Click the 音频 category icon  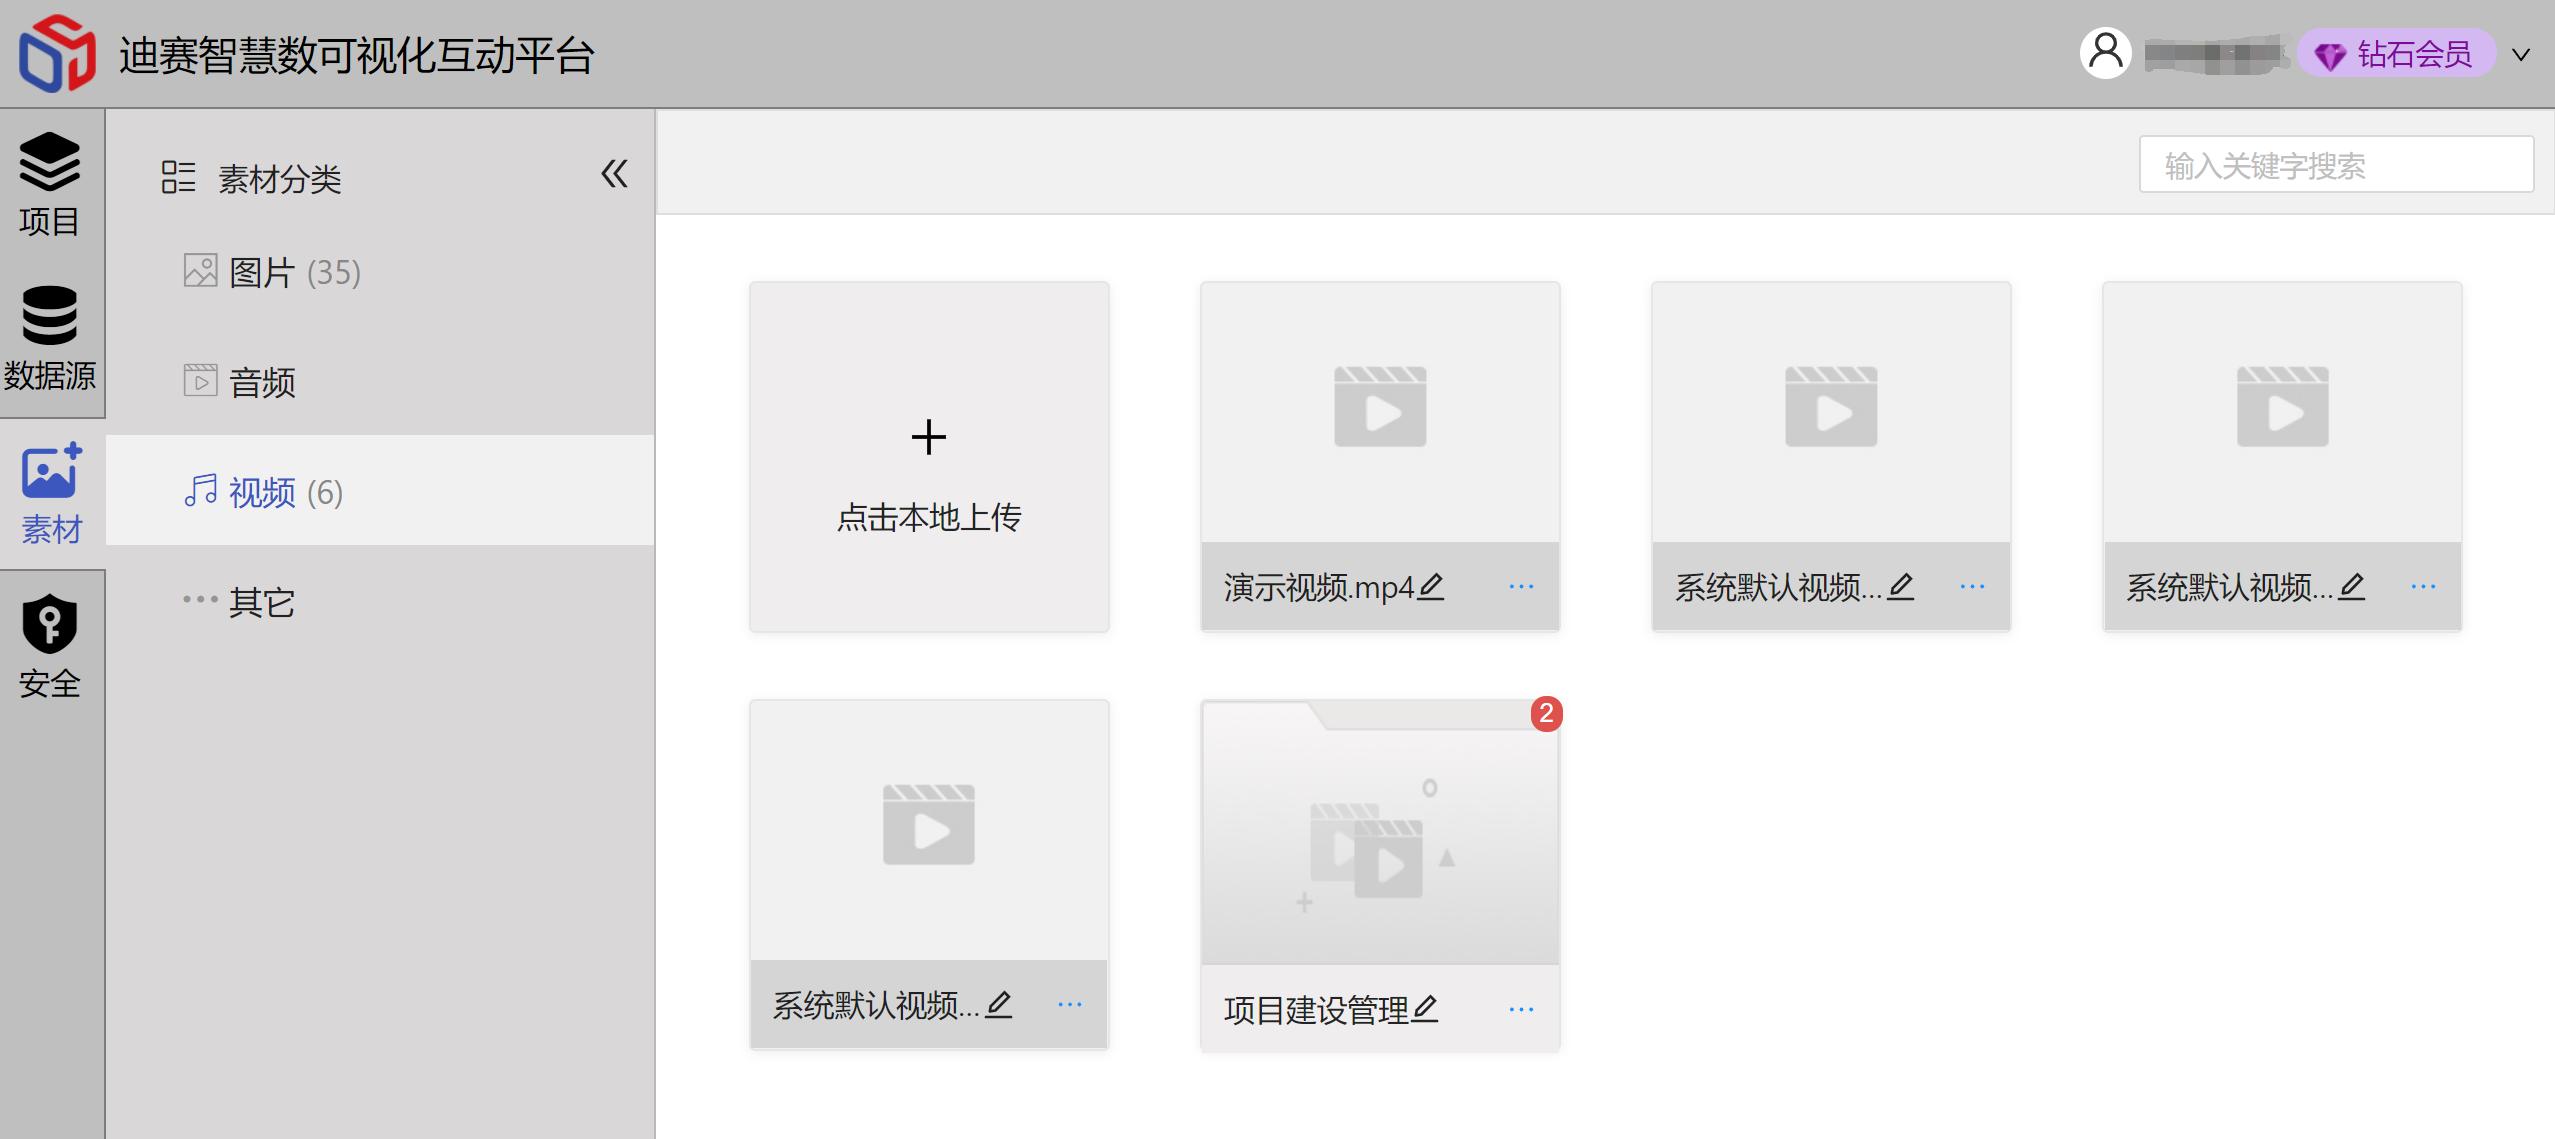[x=200, y=380]
